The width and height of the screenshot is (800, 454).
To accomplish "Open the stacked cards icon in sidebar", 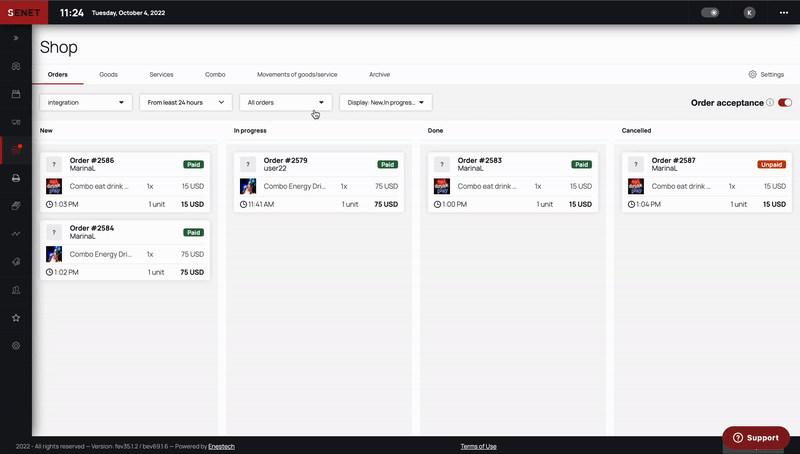I will point(16,206).
